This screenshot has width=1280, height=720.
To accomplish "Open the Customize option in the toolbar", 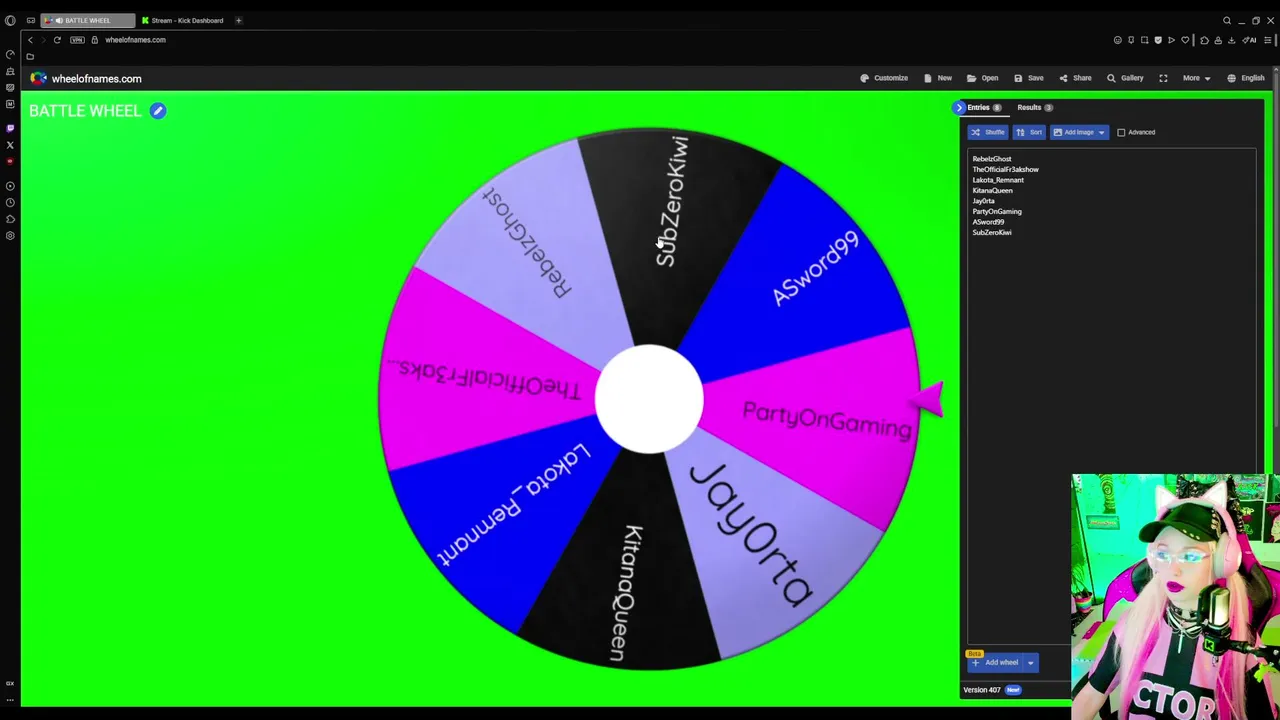I will 884,78.
